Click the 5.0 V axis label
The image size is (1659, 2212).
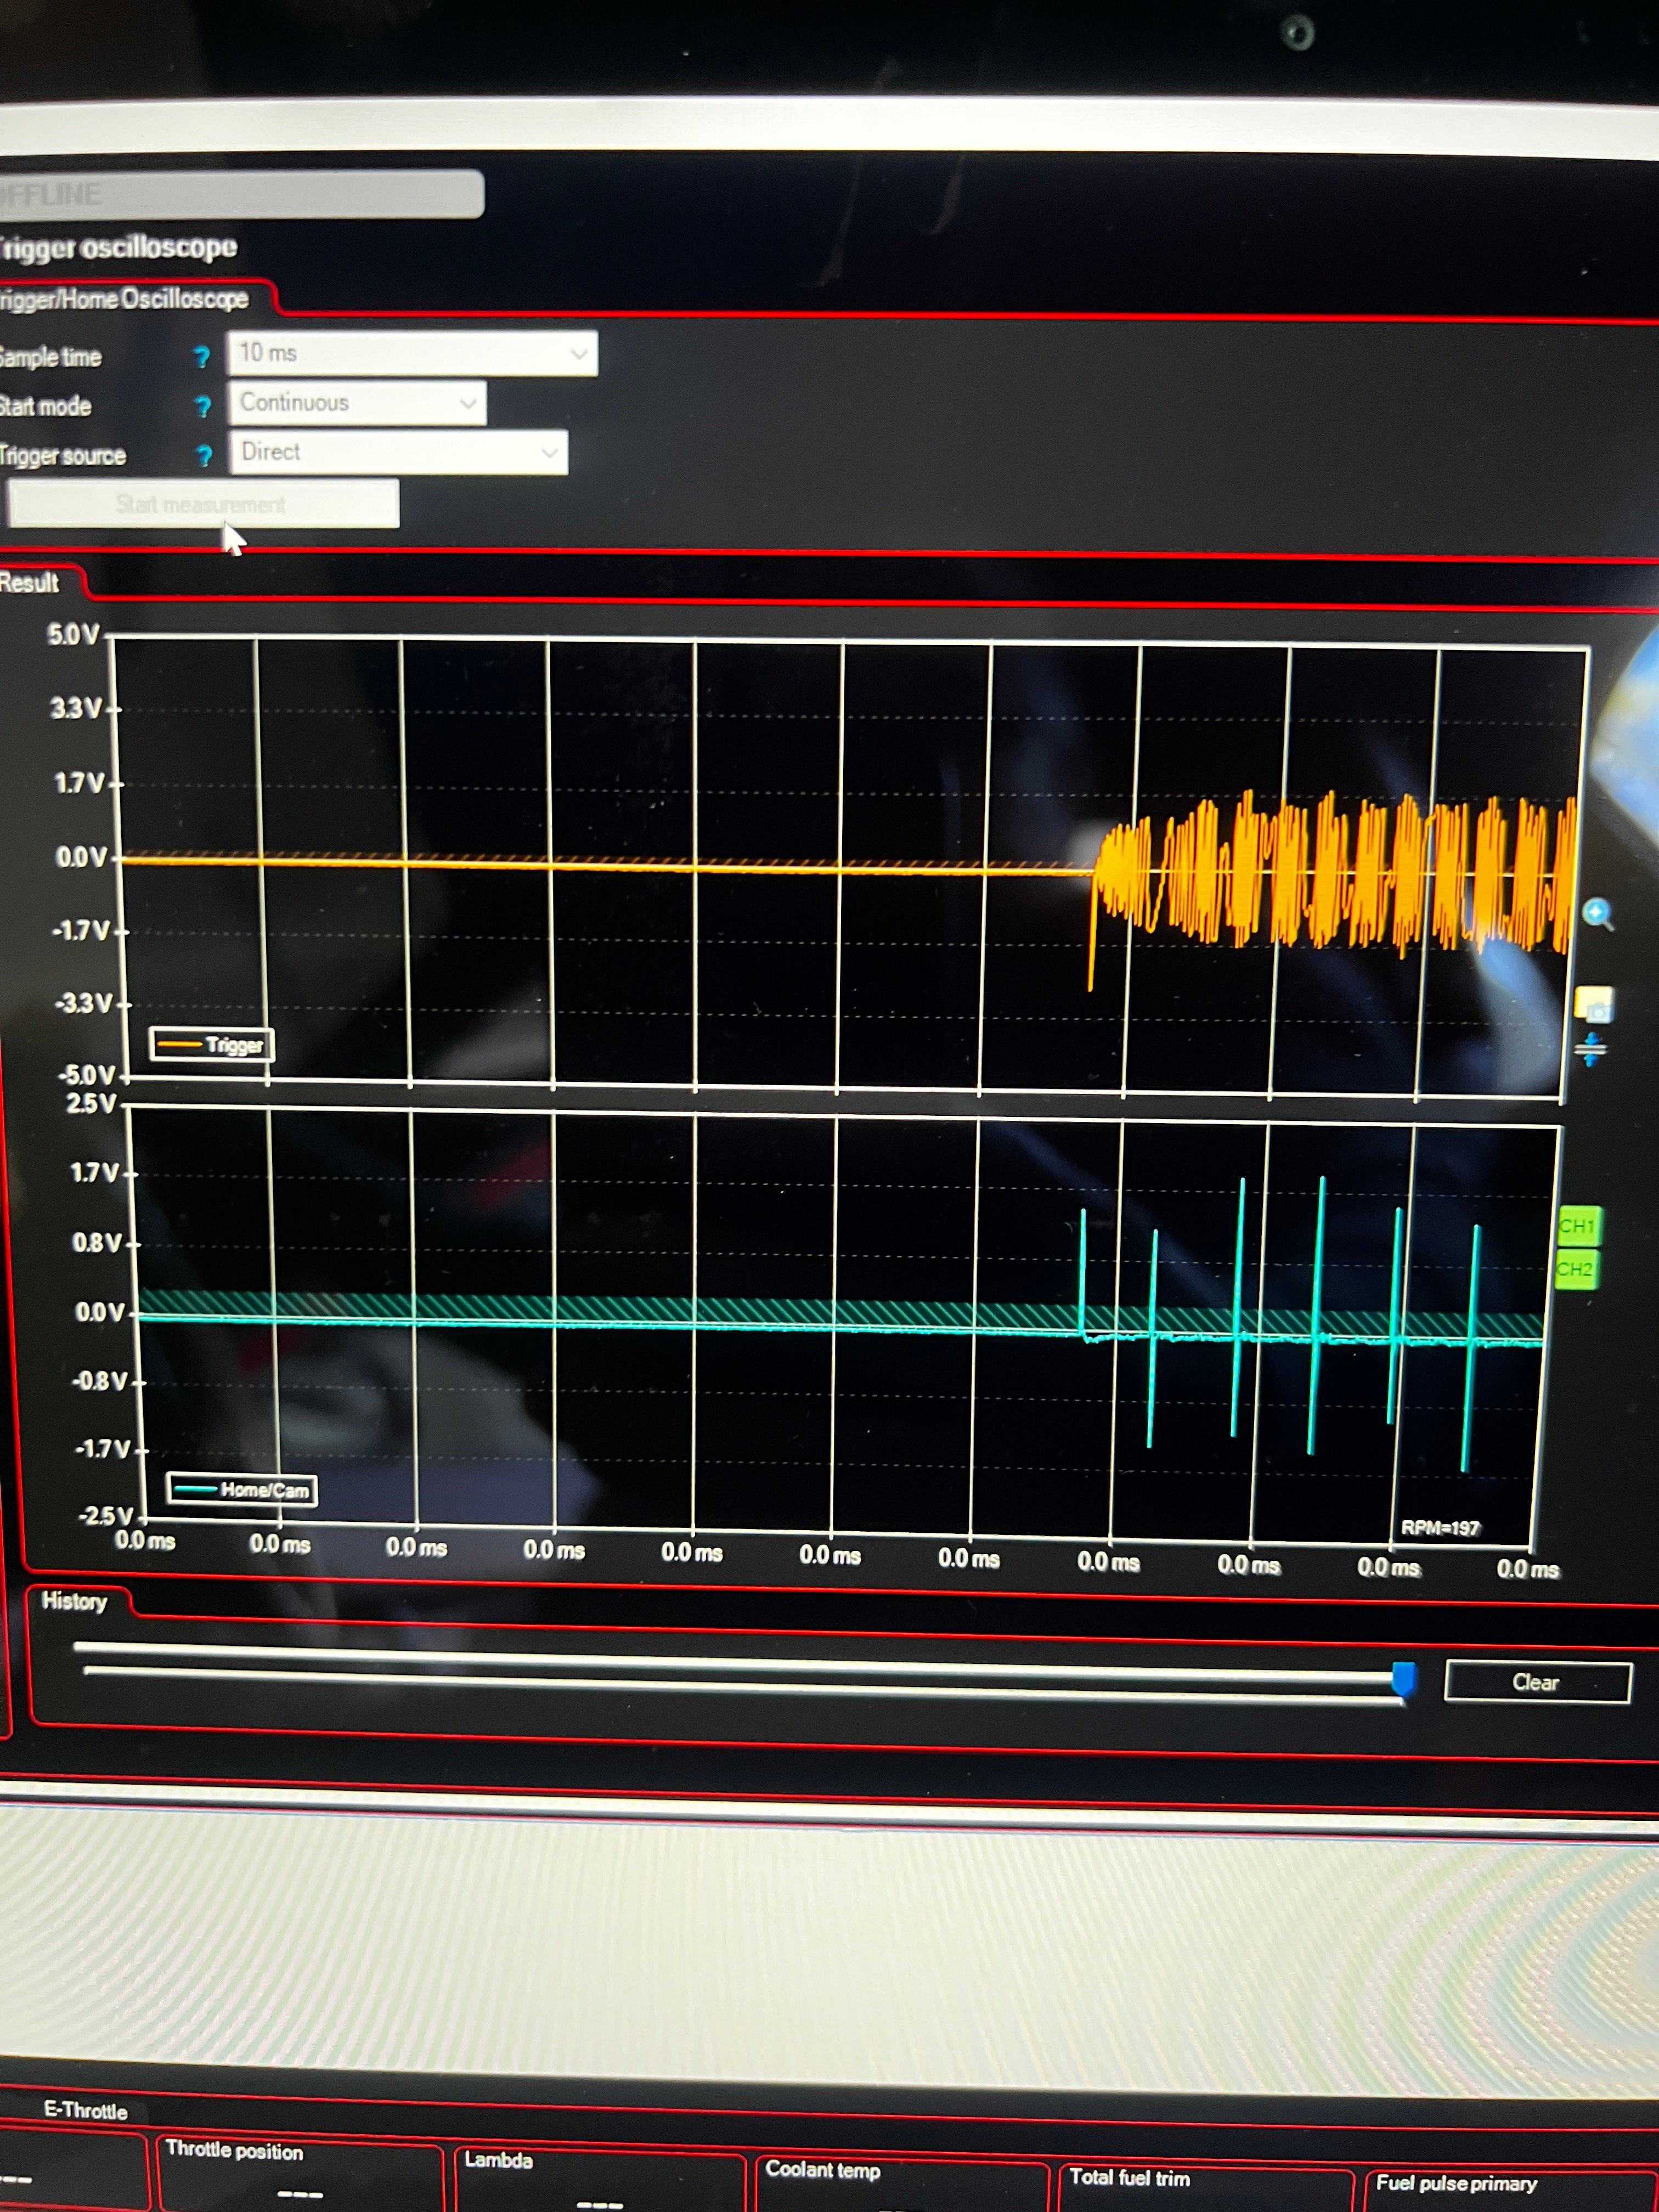click(x=74, y=634)
